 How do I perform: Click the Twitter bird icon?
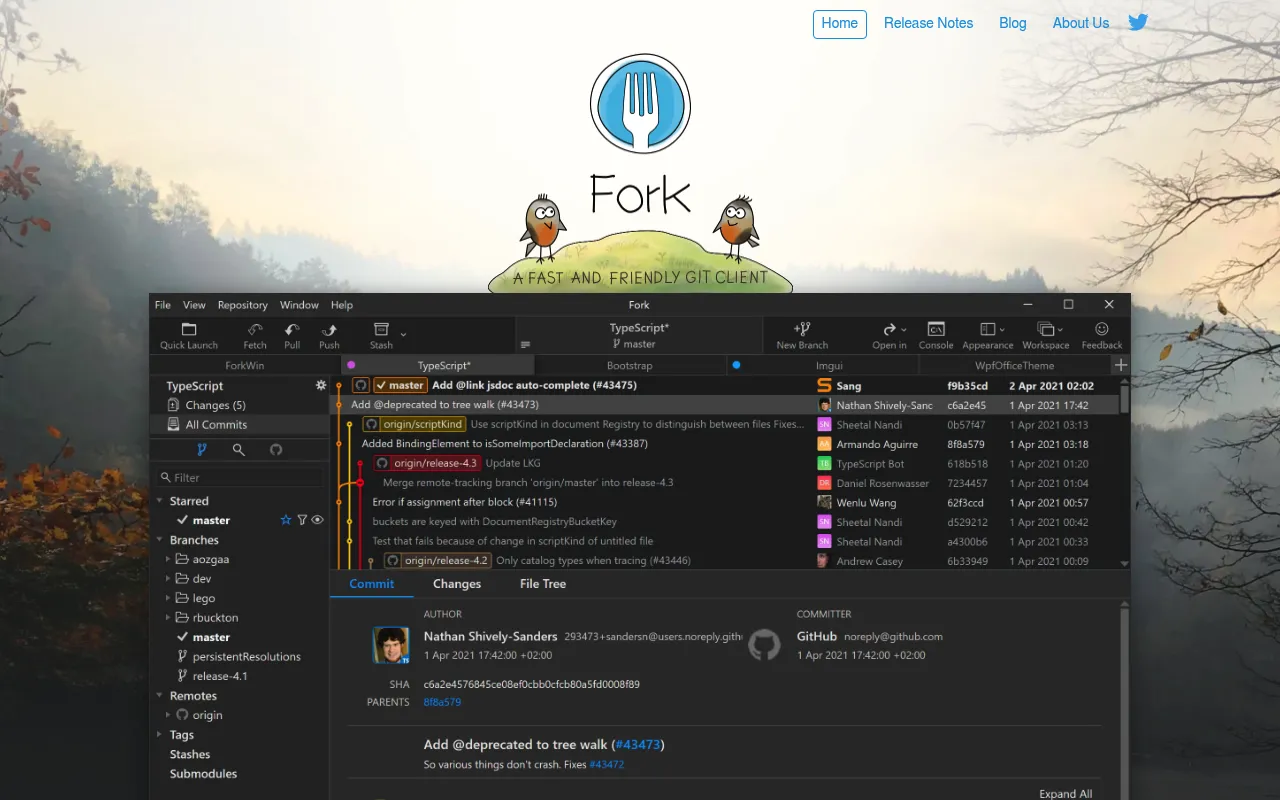(1138, 22)
